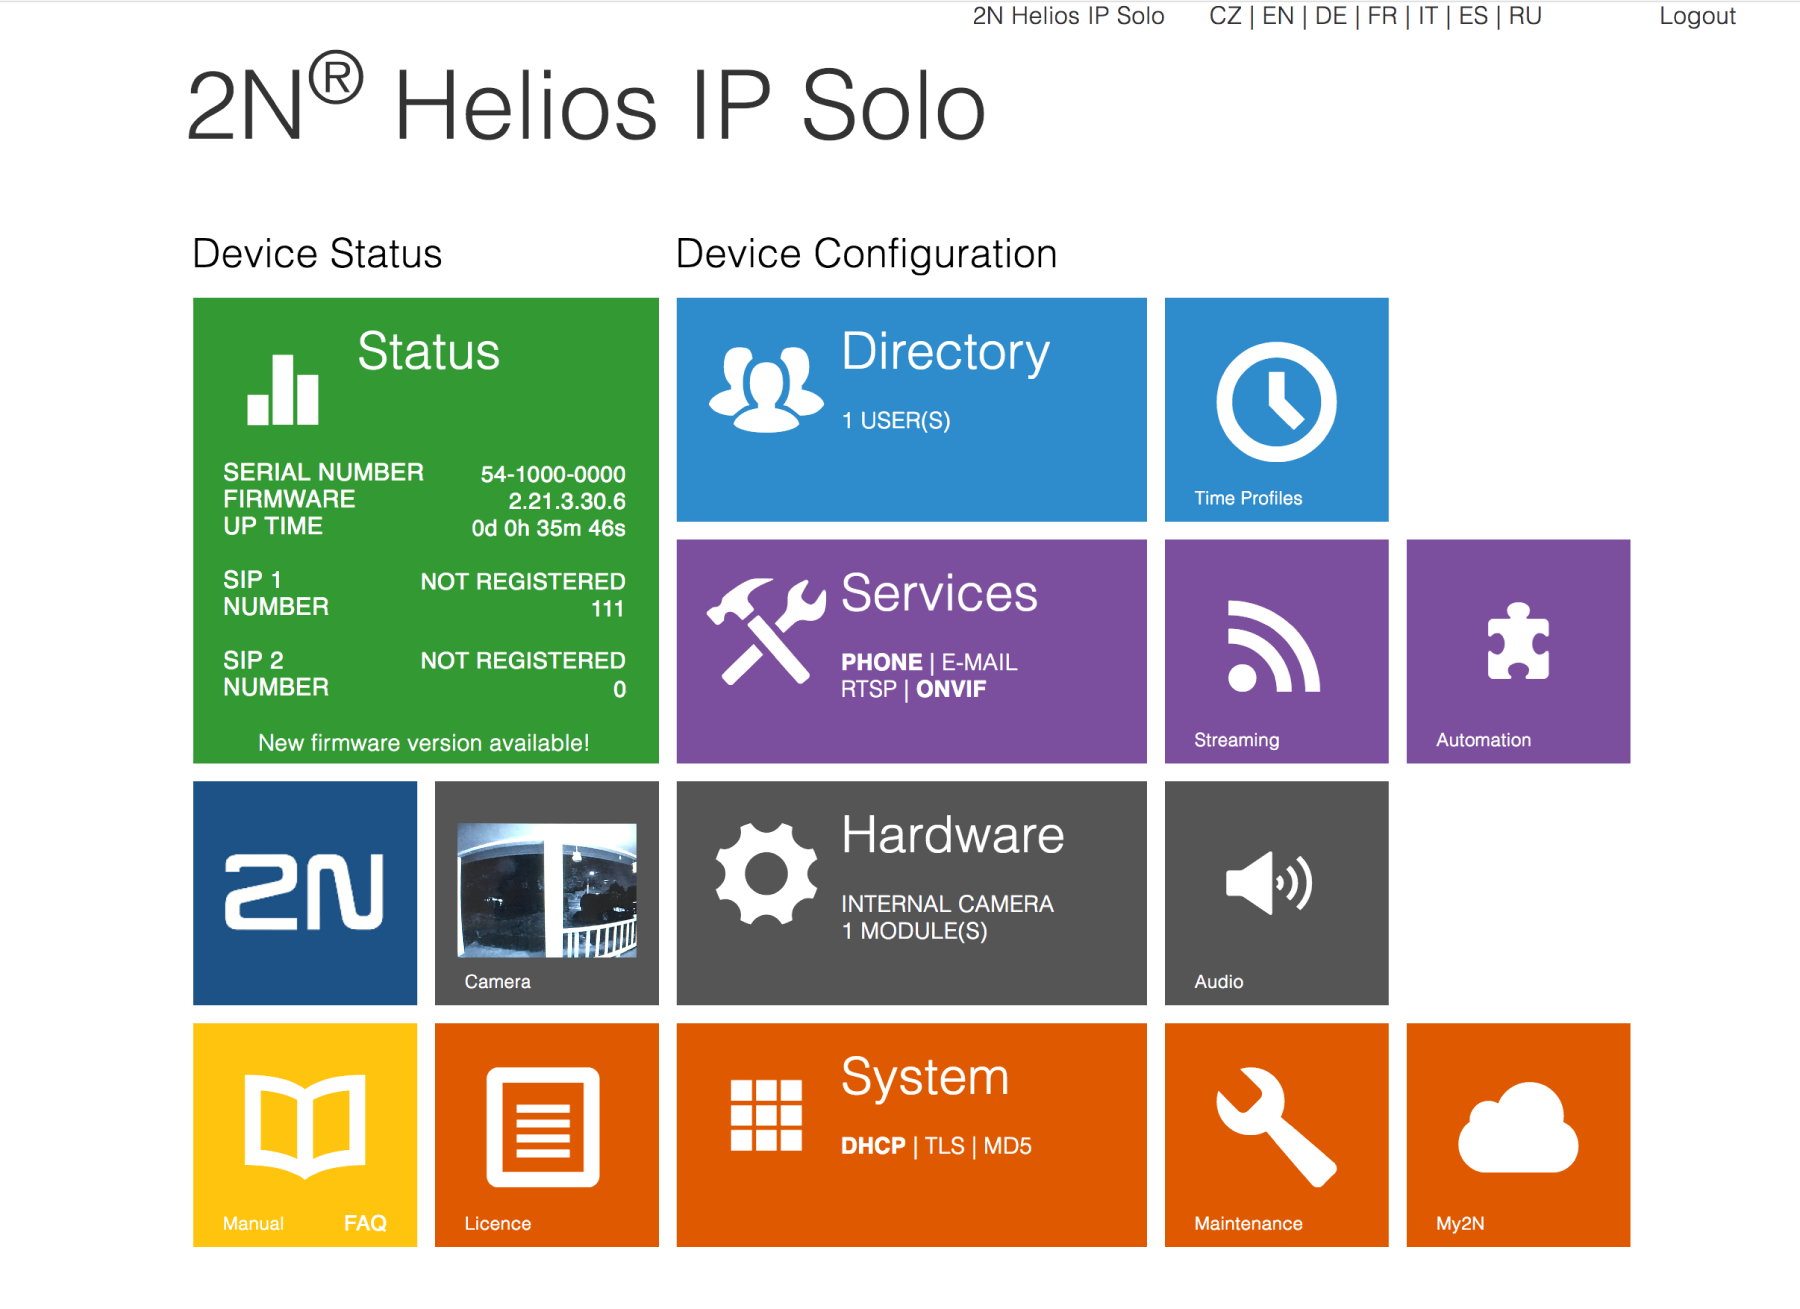
Task: Open the Automation puzzle piece icon
Action: click(1517, 642)
